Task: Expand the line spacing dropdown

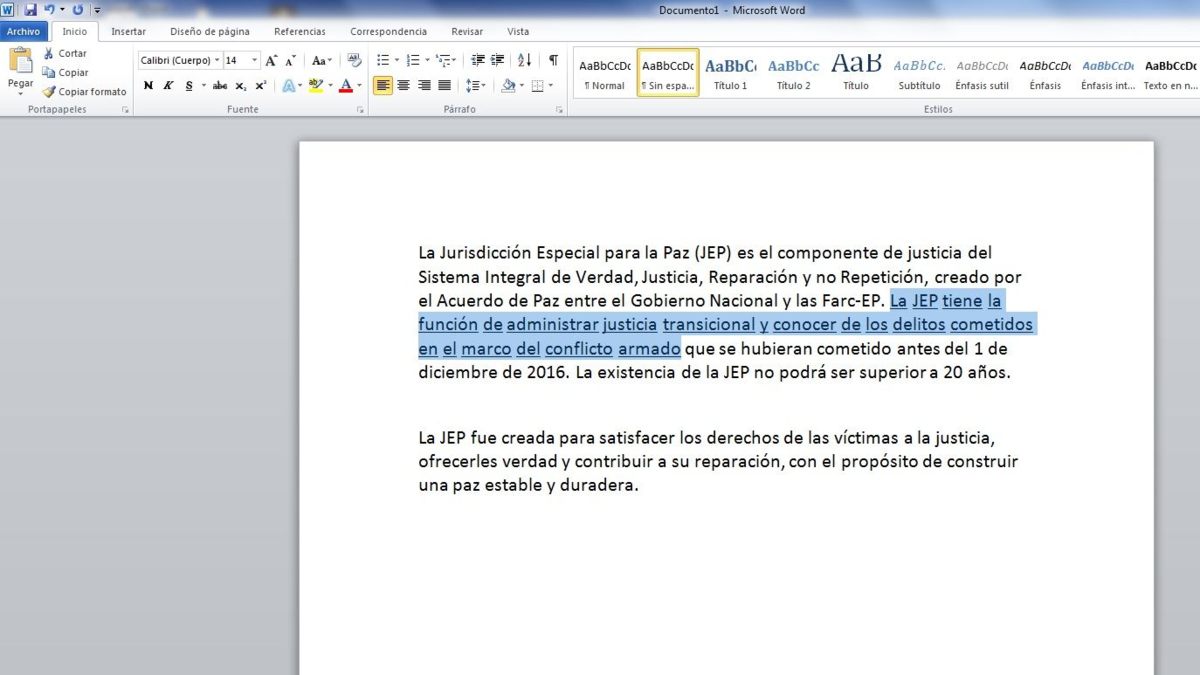Action: pos(484,86)
